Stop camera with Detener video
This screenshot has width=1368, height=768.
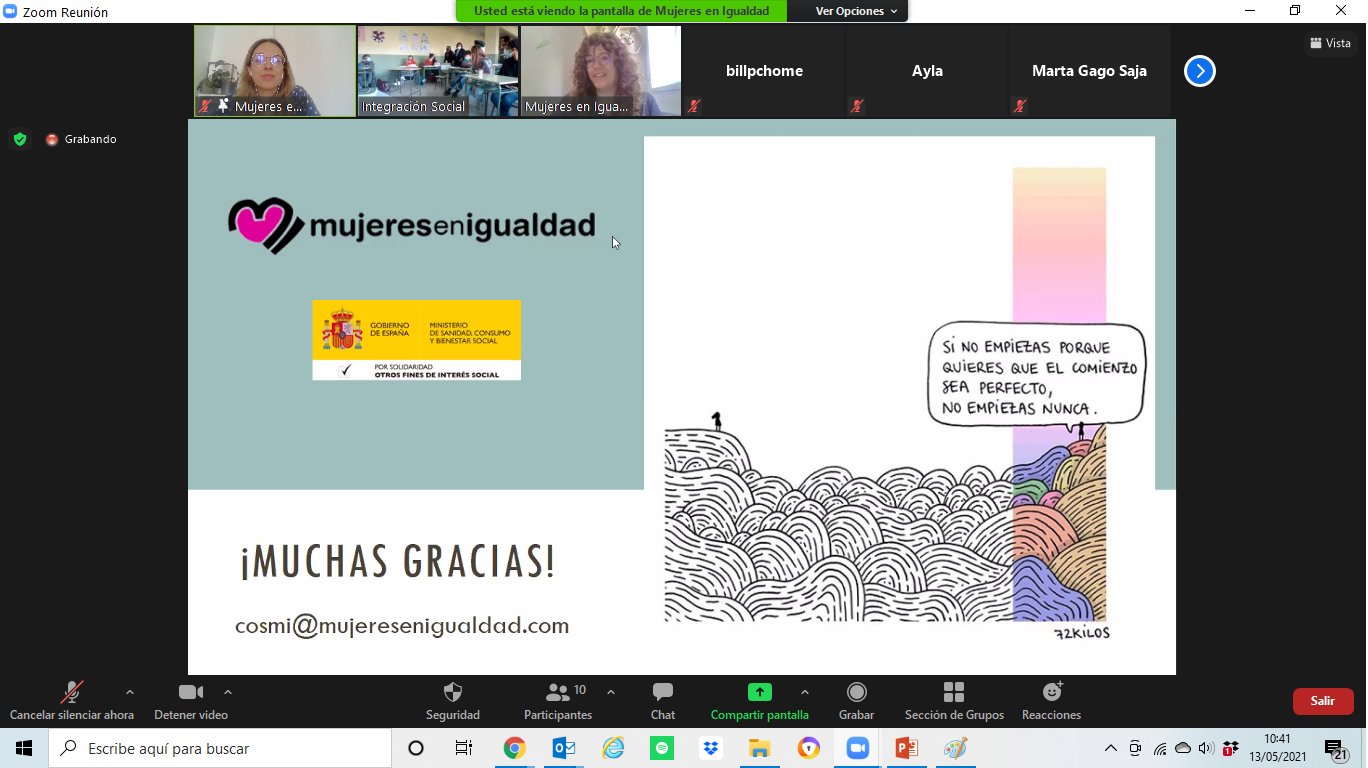click(191, 701)
